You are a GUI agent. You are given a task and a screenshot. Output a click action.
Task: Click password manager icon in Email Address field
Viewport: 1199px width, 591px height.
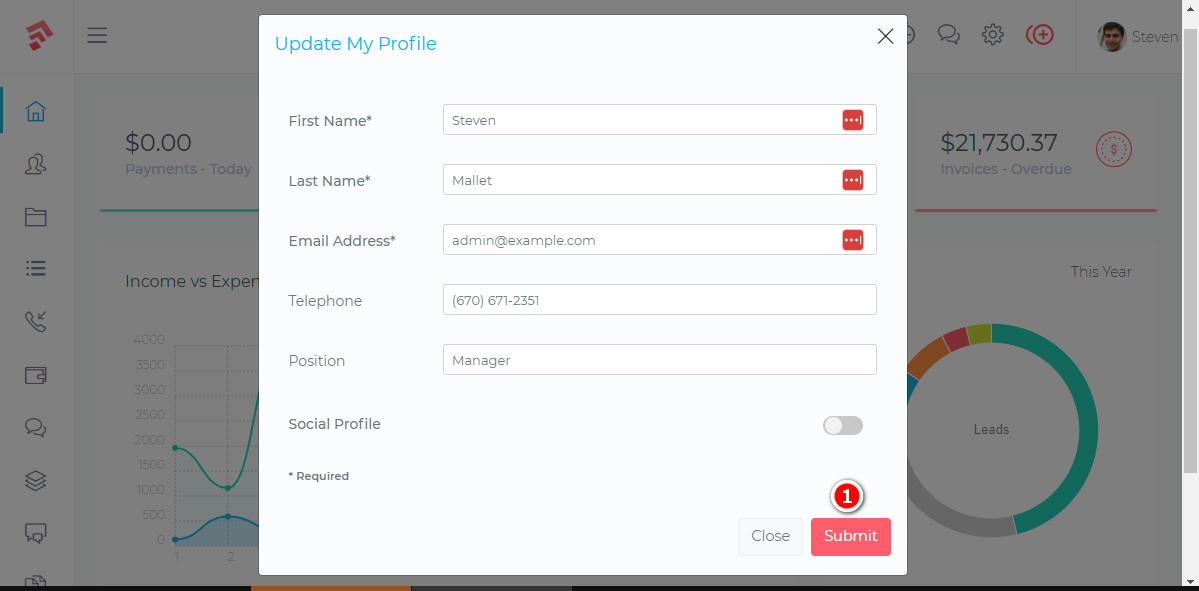[x=852, y=240]
